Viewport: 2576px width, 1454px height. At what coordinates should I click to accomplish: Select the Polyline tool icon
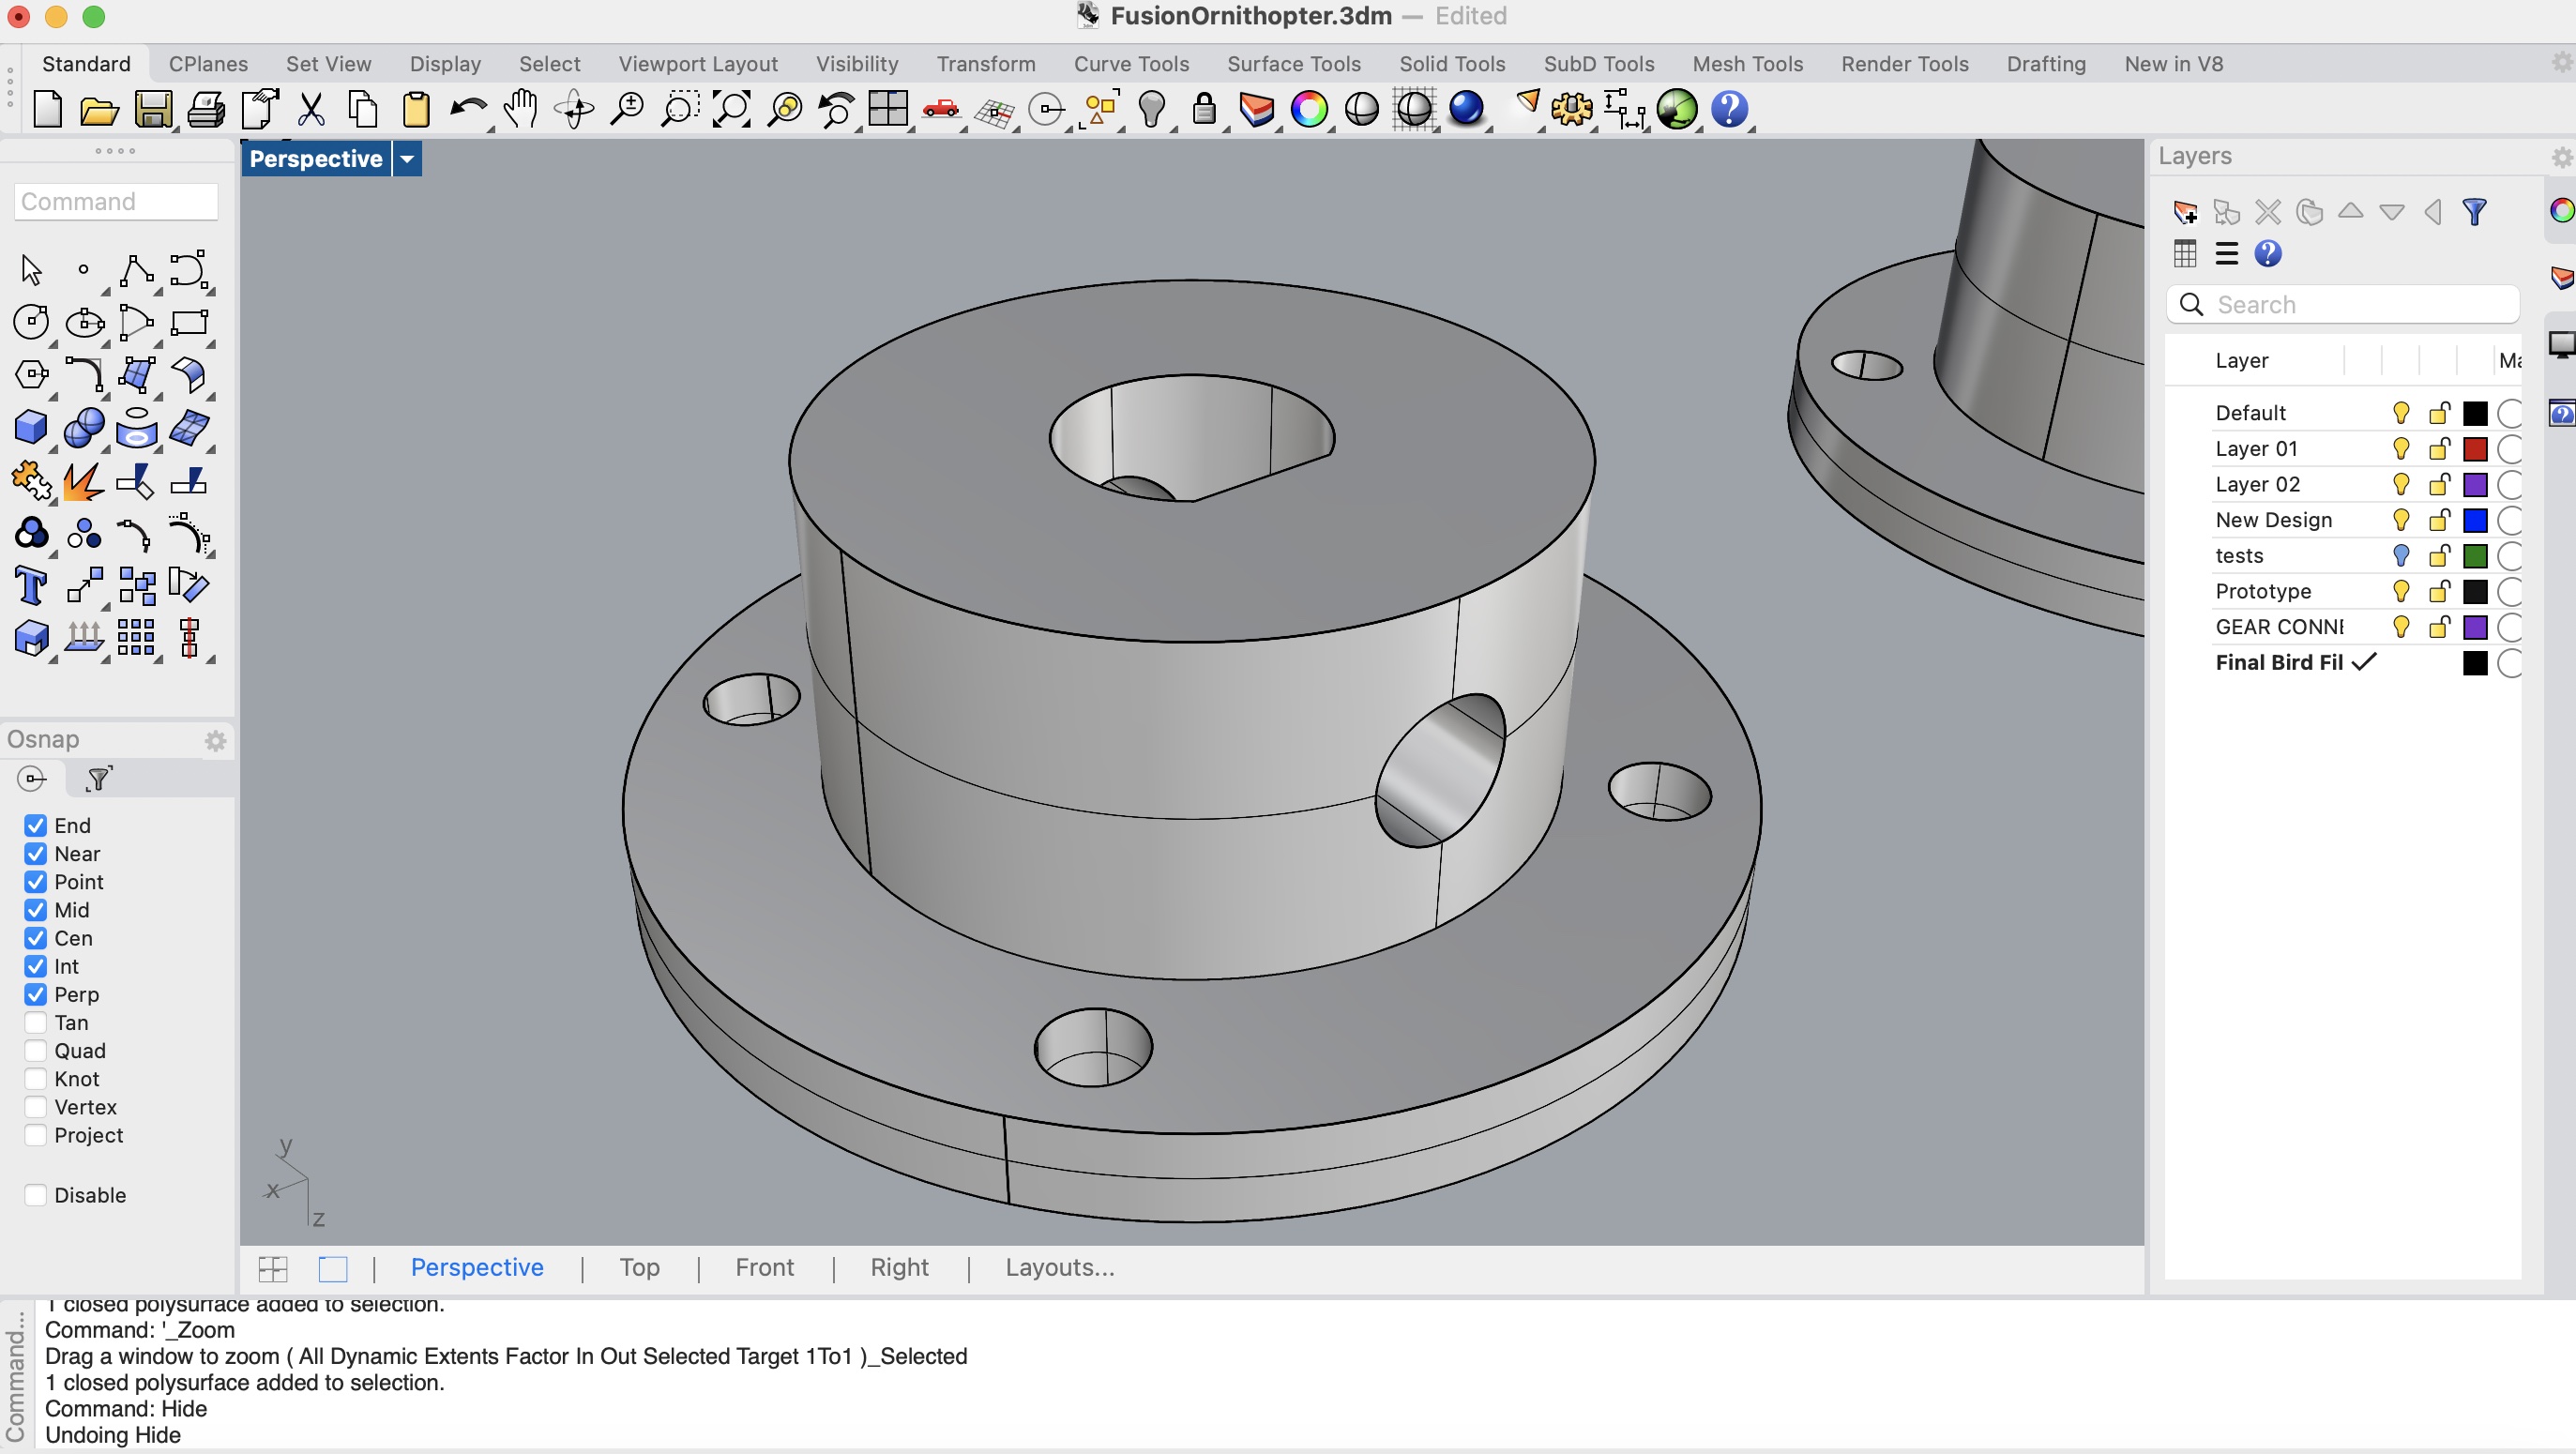tap(136, 270)
